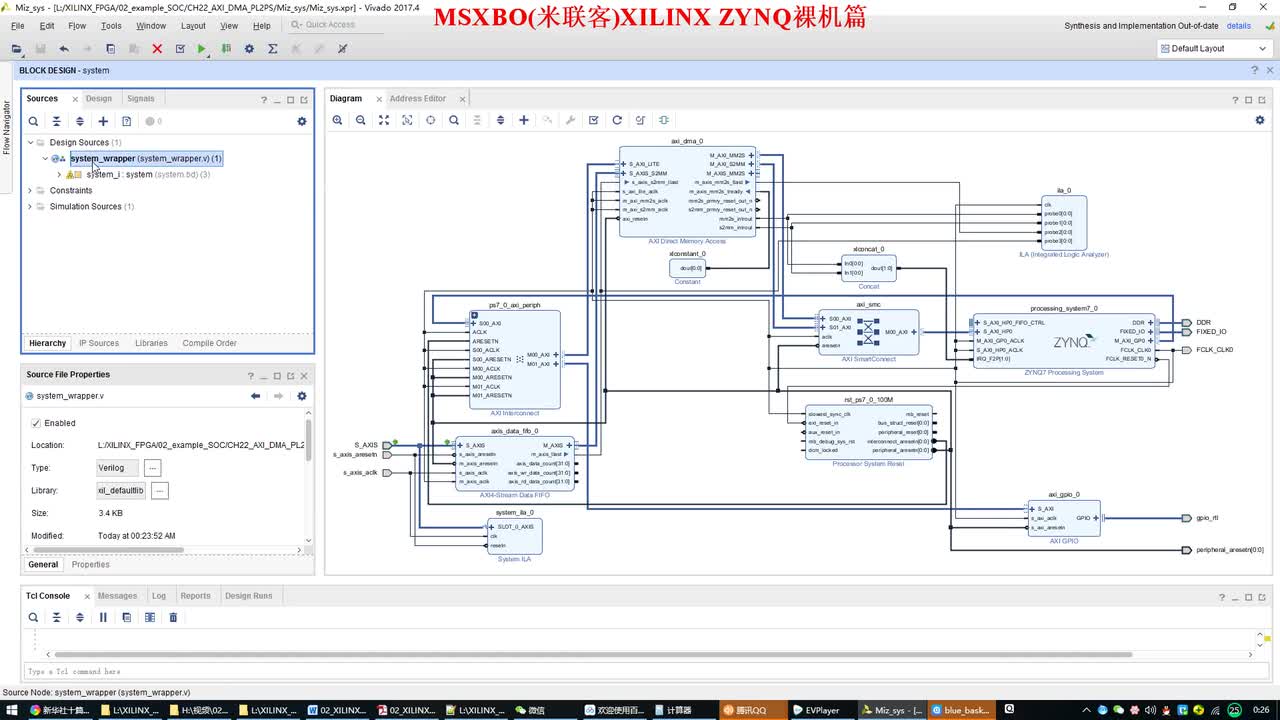Switch to Design tab in Sources
1280x720 pixels.
(x=99, y=98)
